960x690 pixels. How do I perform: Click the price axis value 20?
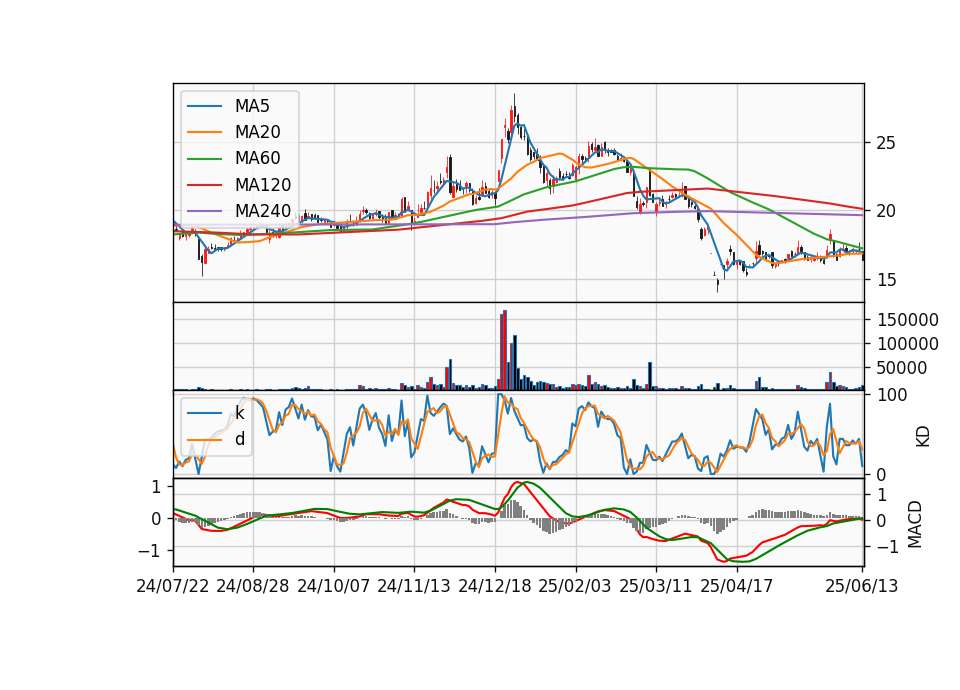coord(886,211)
